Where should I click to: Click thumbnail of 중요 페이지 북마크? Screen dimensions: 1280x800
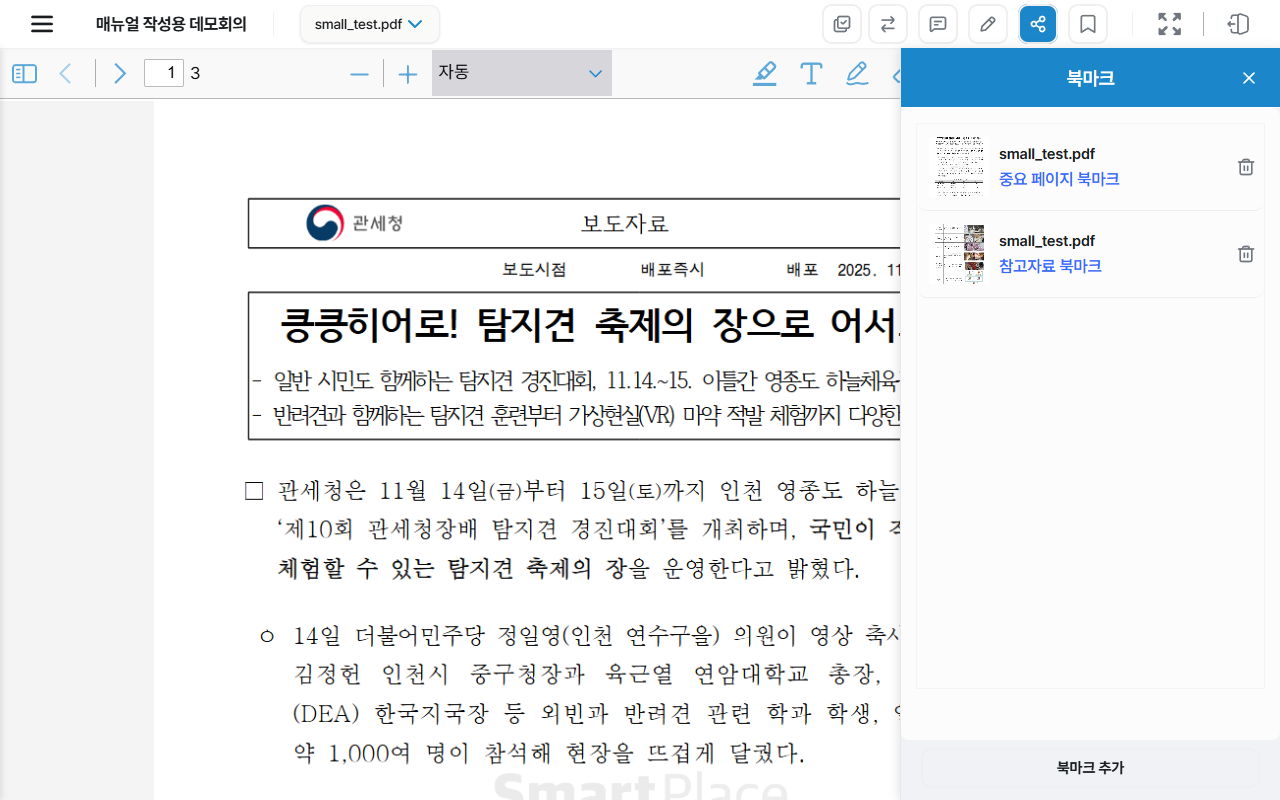960,167
